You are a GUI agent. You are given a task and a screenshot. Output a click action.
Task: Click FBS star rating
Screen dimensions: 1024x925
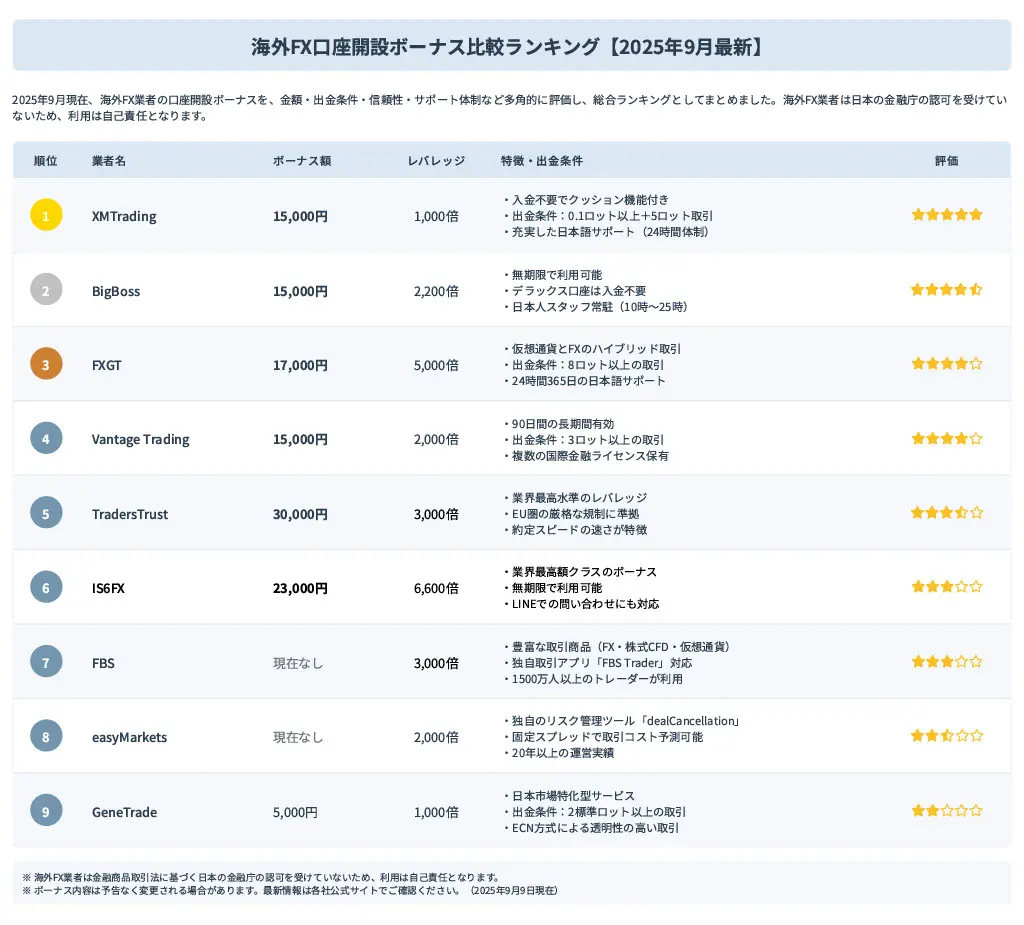(947, 662)
